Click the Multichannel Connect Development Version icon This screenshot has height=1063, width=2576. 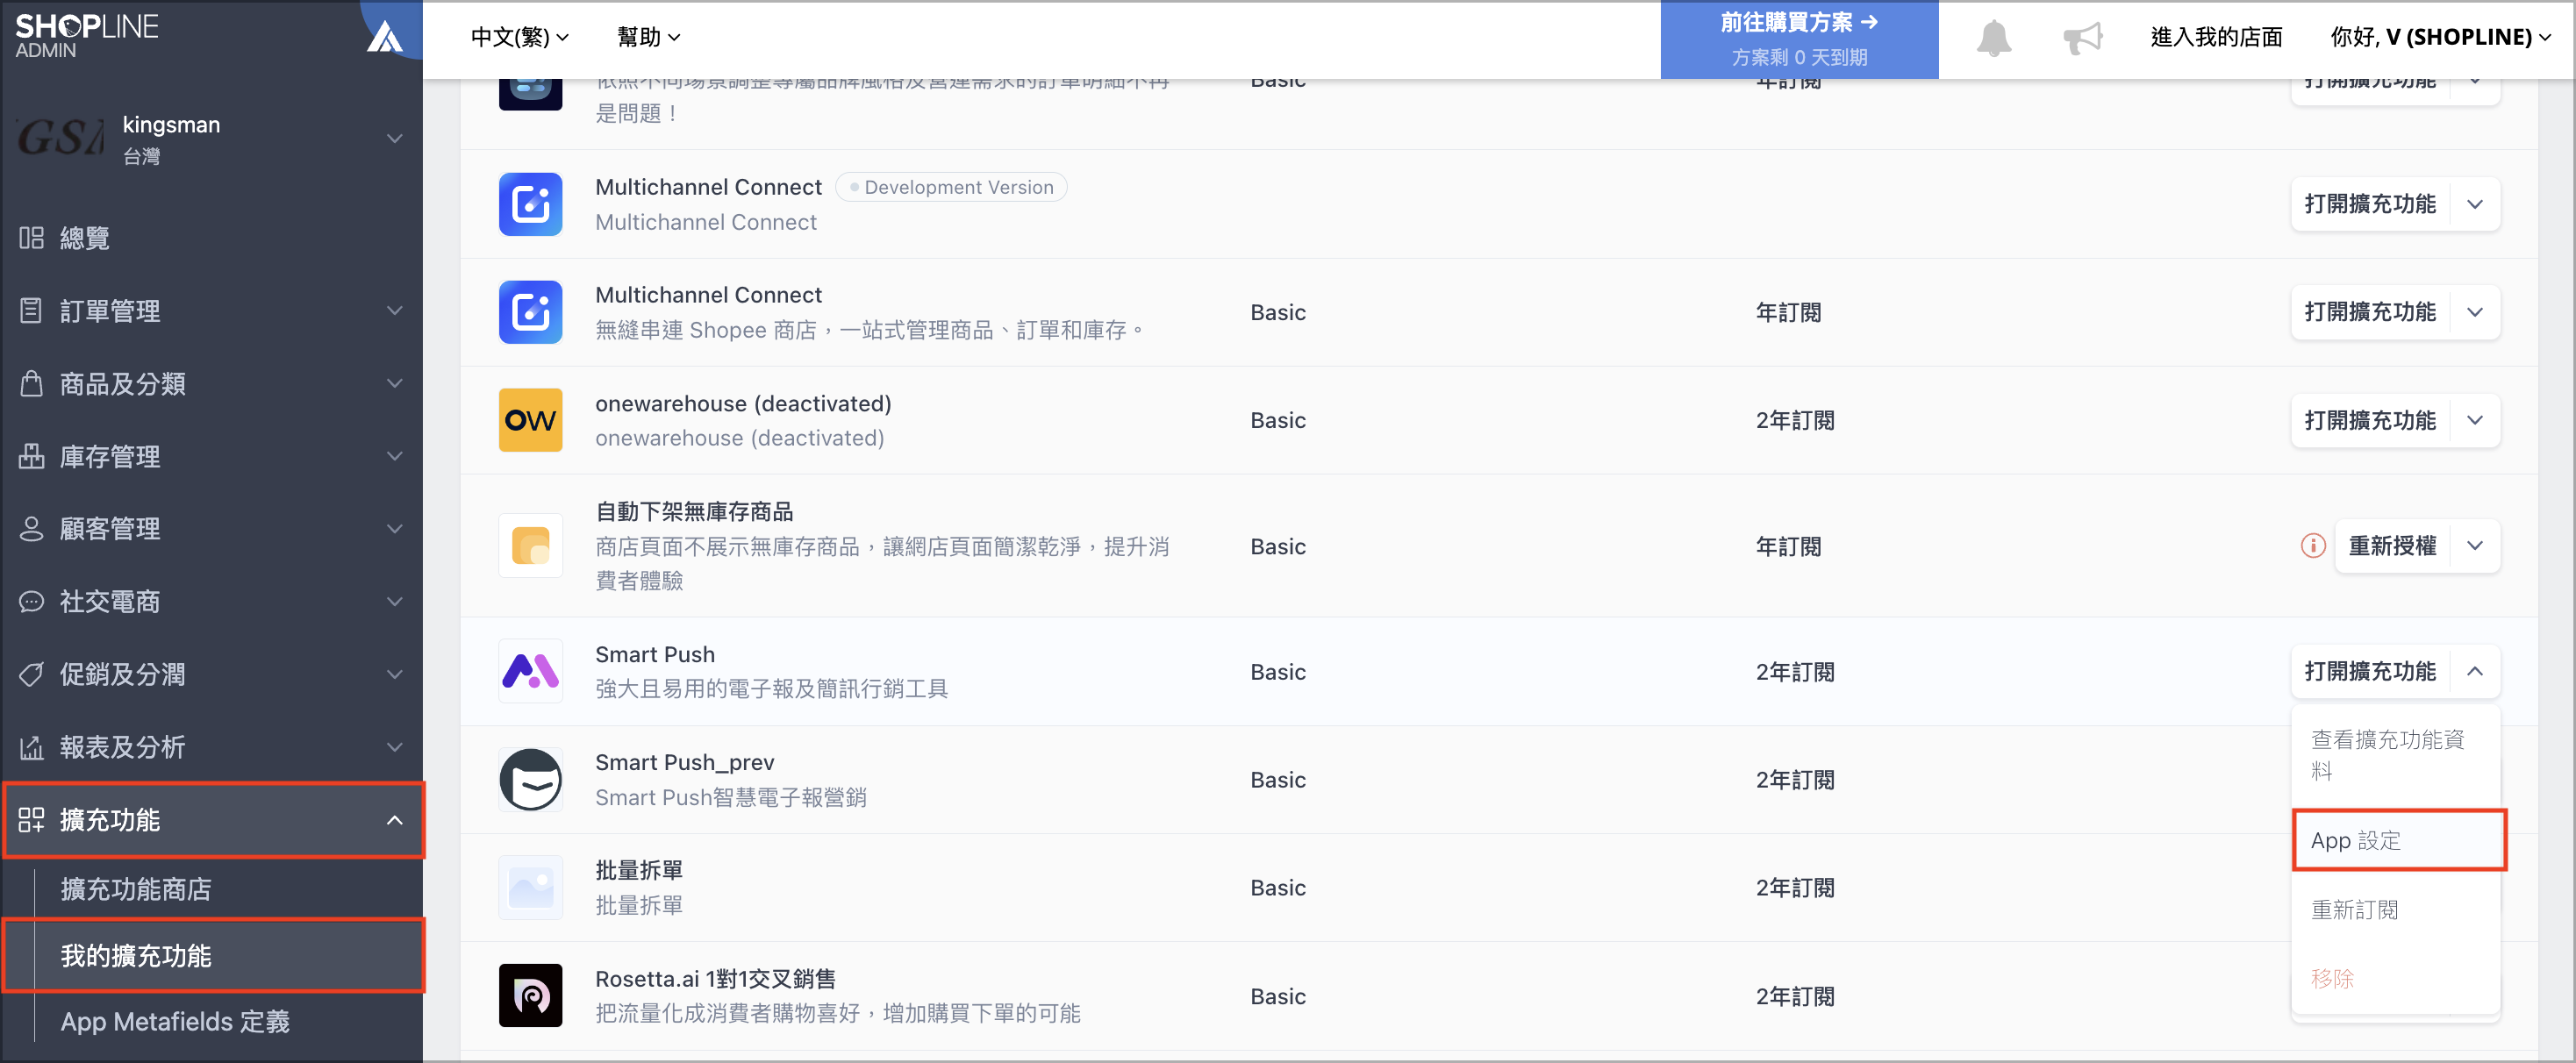click(530, 204)
